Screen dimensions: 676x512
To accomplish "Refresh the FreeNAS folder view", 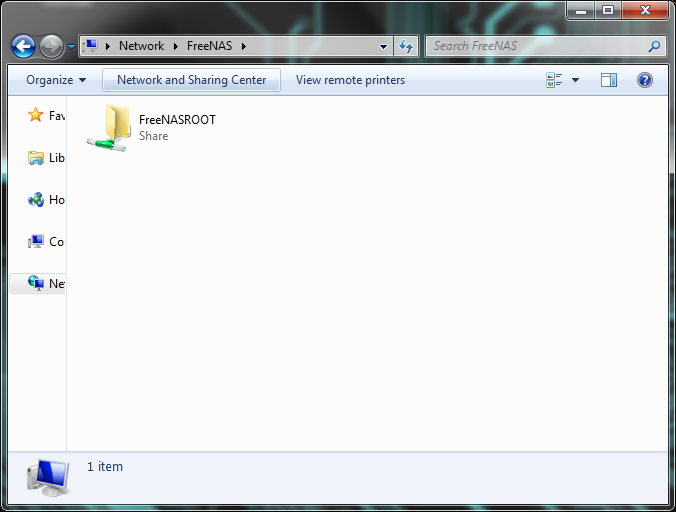I will (x=406, y=46).
